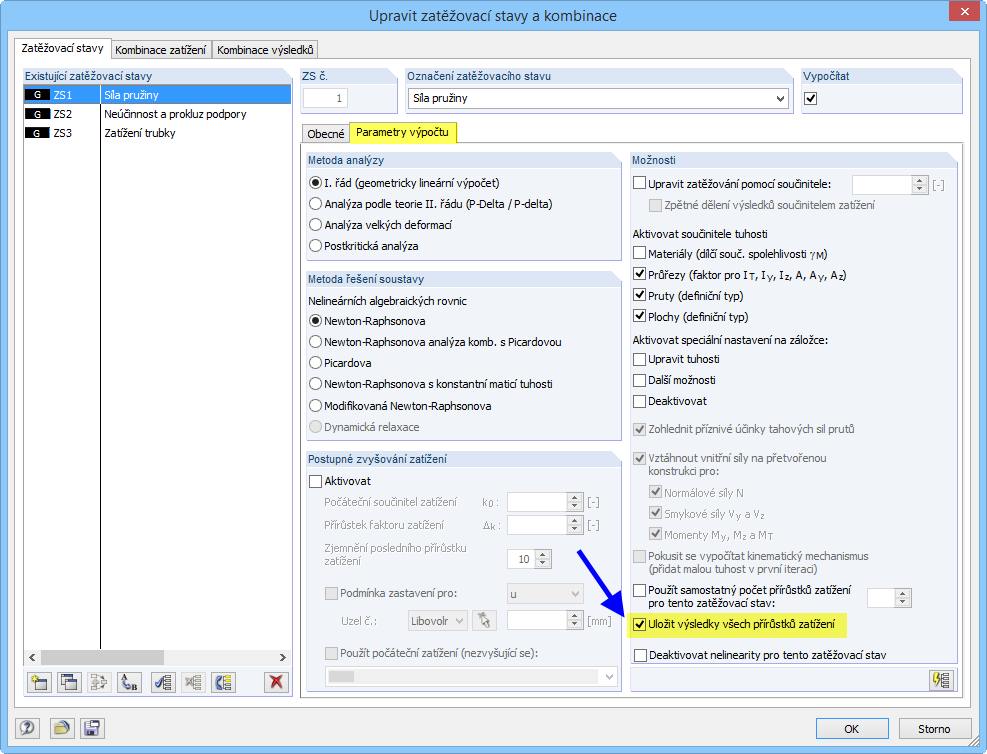Click the node pick cursor icon
The image size is (987, 754).
tap(484, 621)
